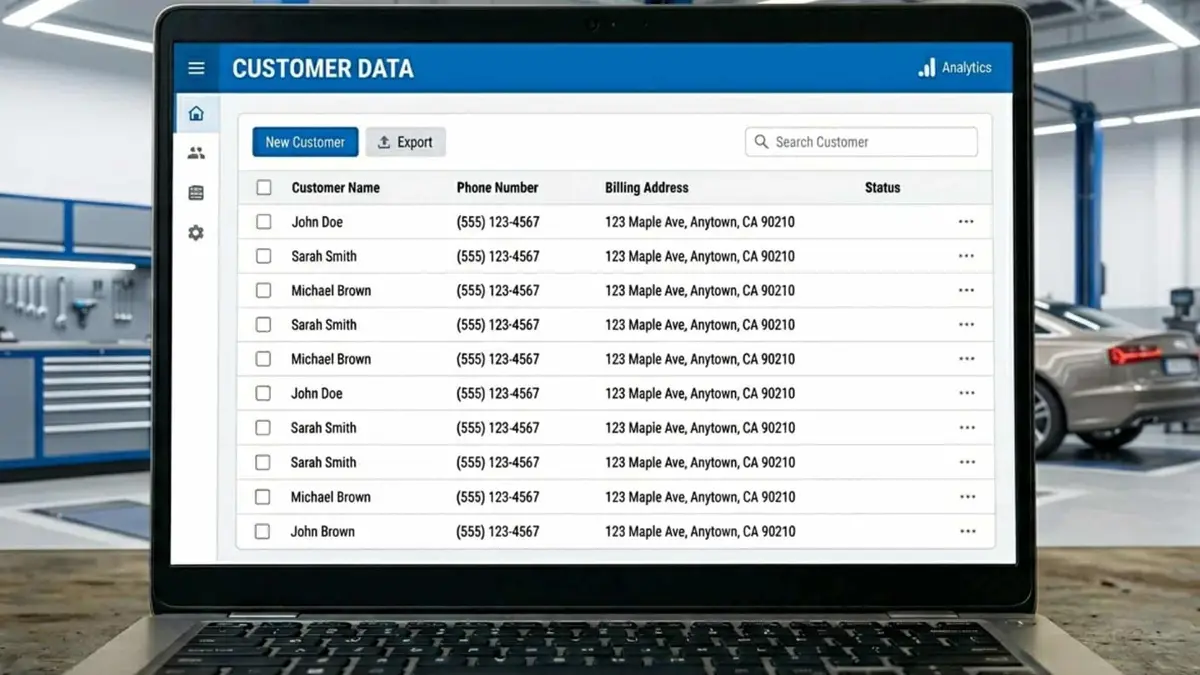Sort by the Customer Name column header
Viewport: 1200px width, 675px height.
(335, 187)
